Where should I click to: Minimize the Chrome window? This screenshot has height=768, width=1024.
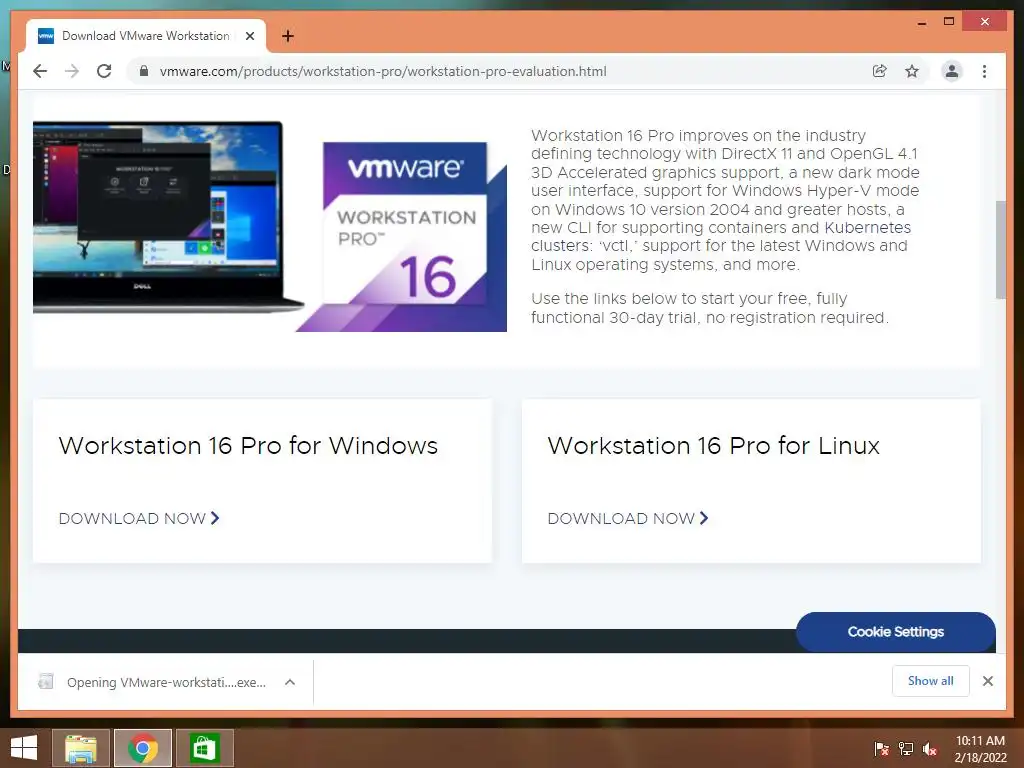click(x=921, y=22)
